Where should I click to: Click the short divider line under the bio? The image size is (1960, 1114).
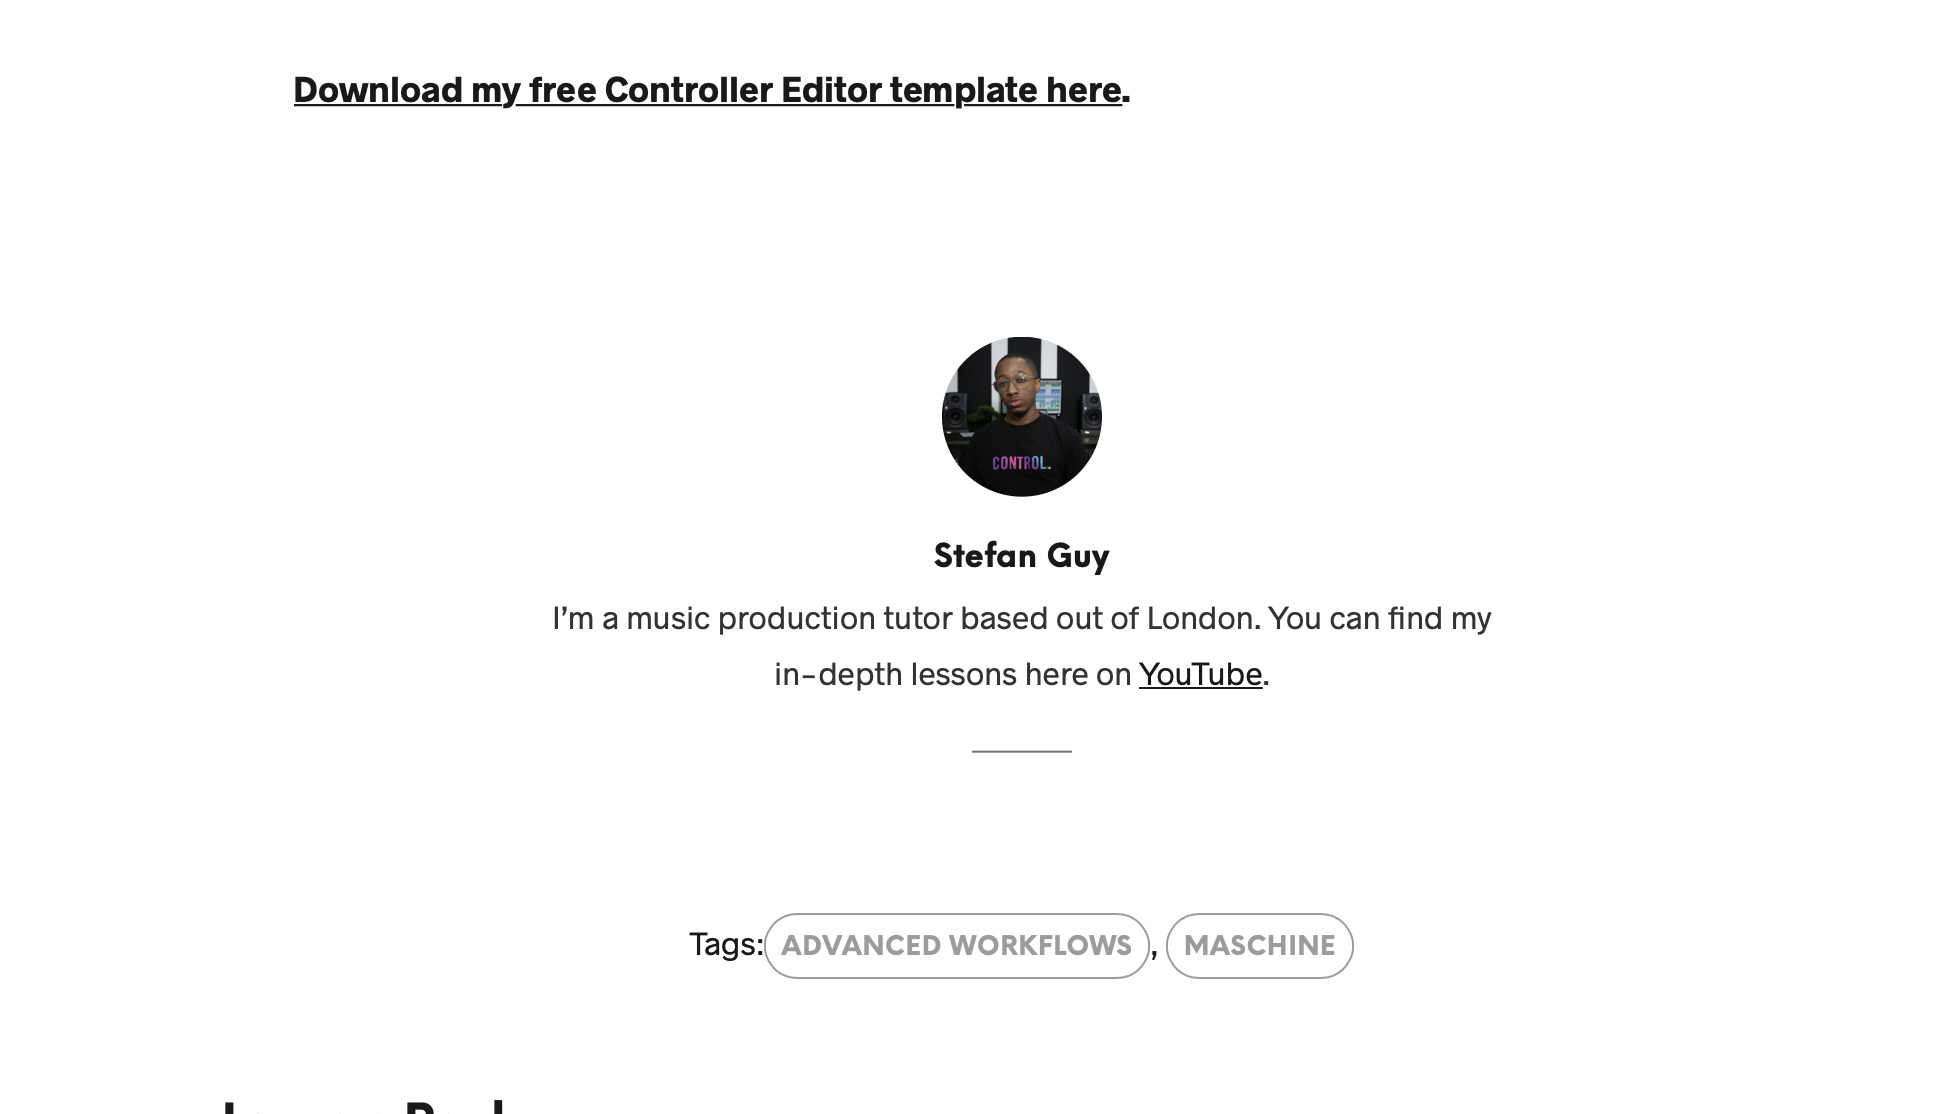click(x=1022, y=751)
